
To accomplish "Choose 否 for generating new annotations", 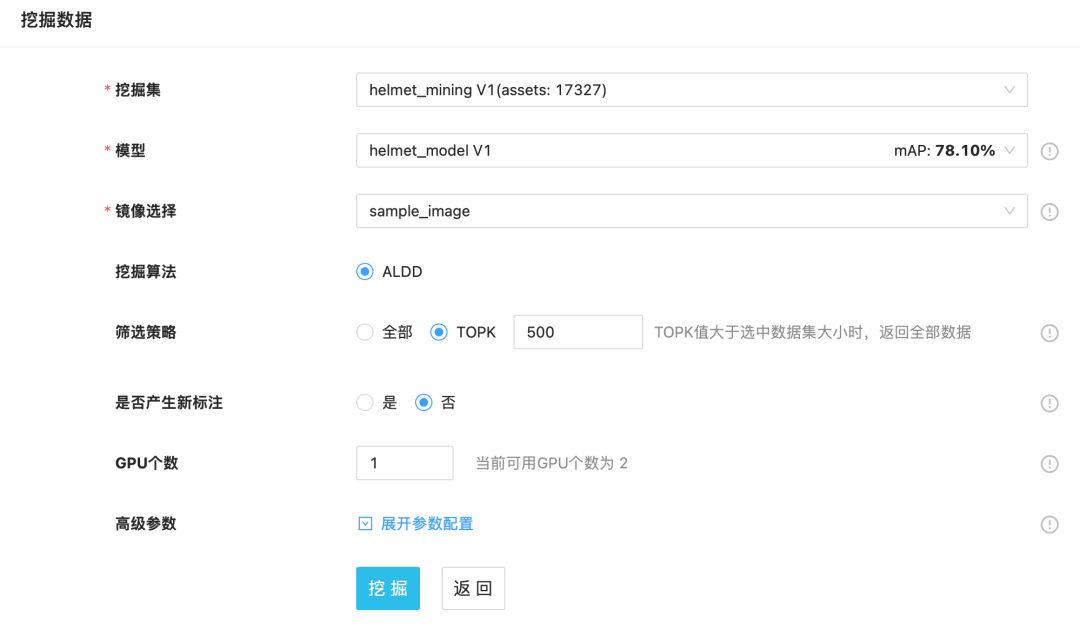I will (x=424, y=403).
